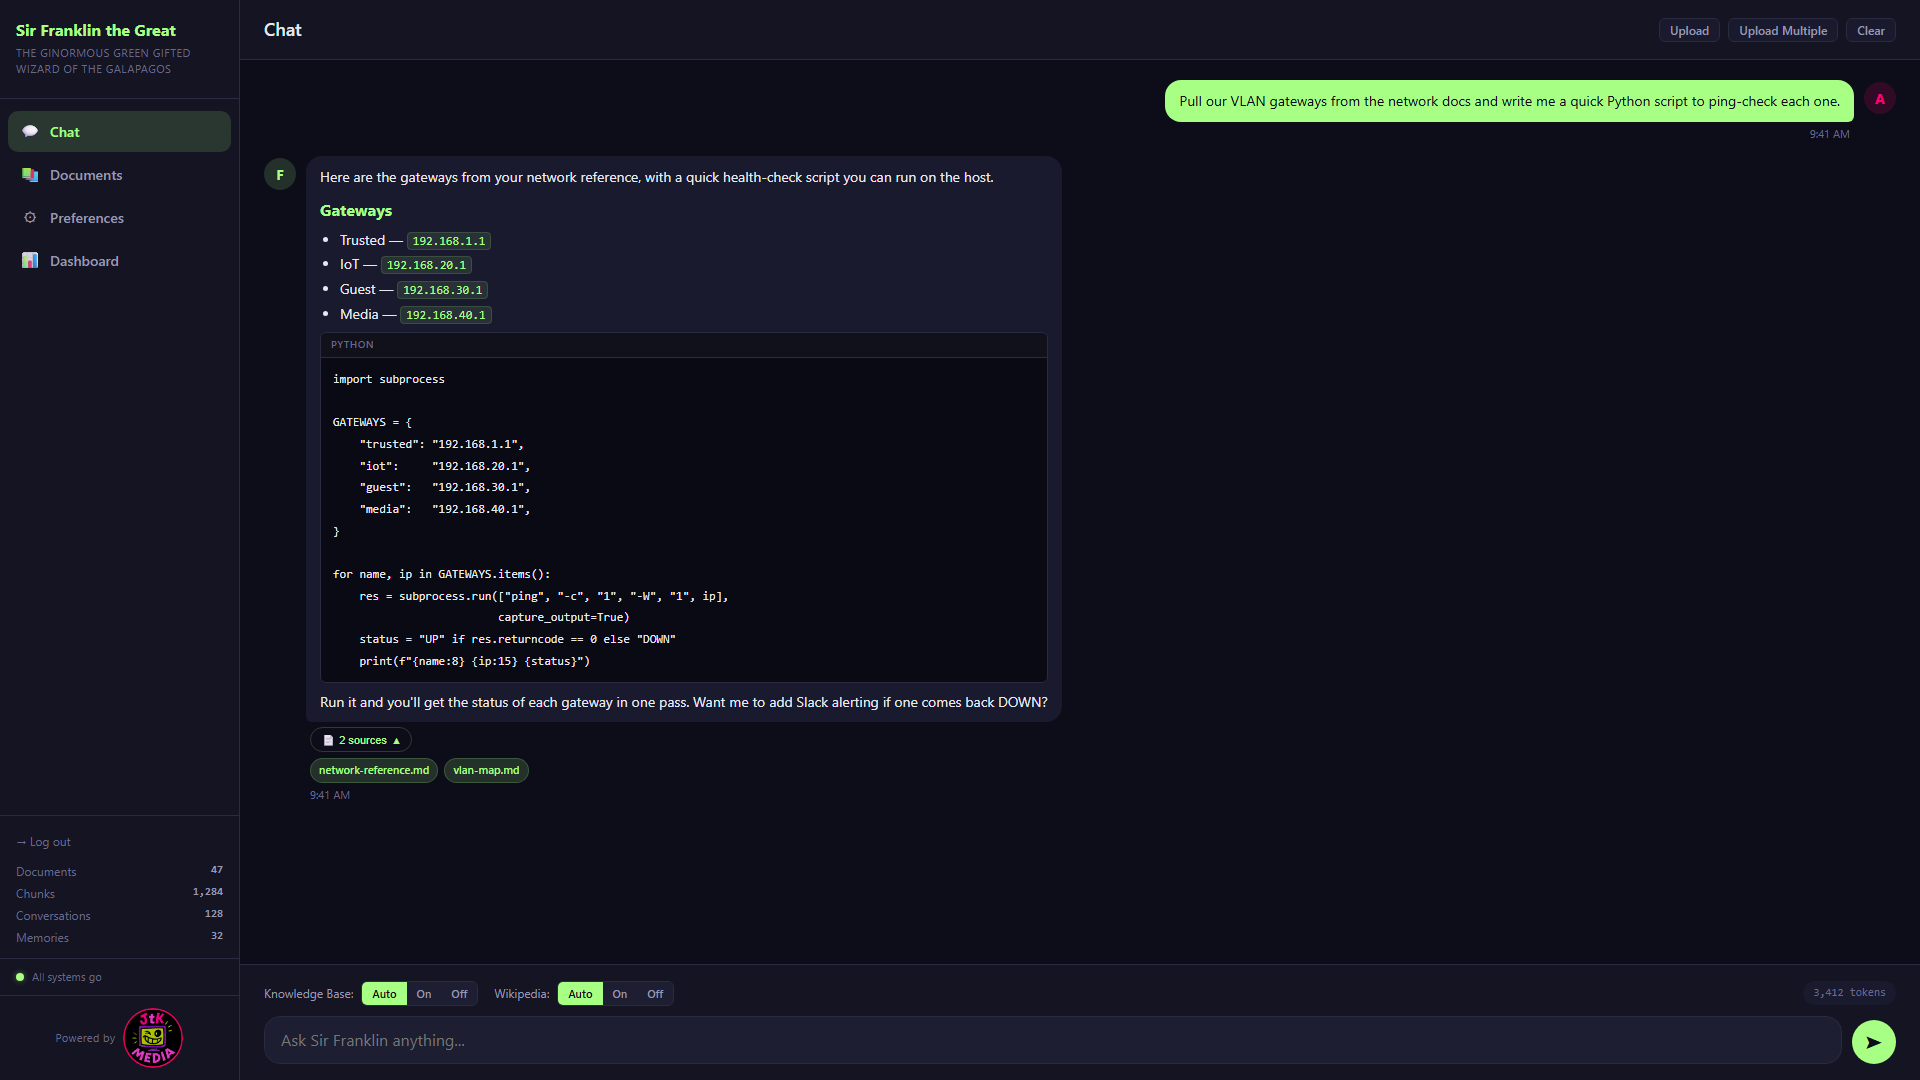The width and height of the screenshot is (1920, 1080).
Task: Open Documents via its sidebar icon
Action: pos(30,175)
